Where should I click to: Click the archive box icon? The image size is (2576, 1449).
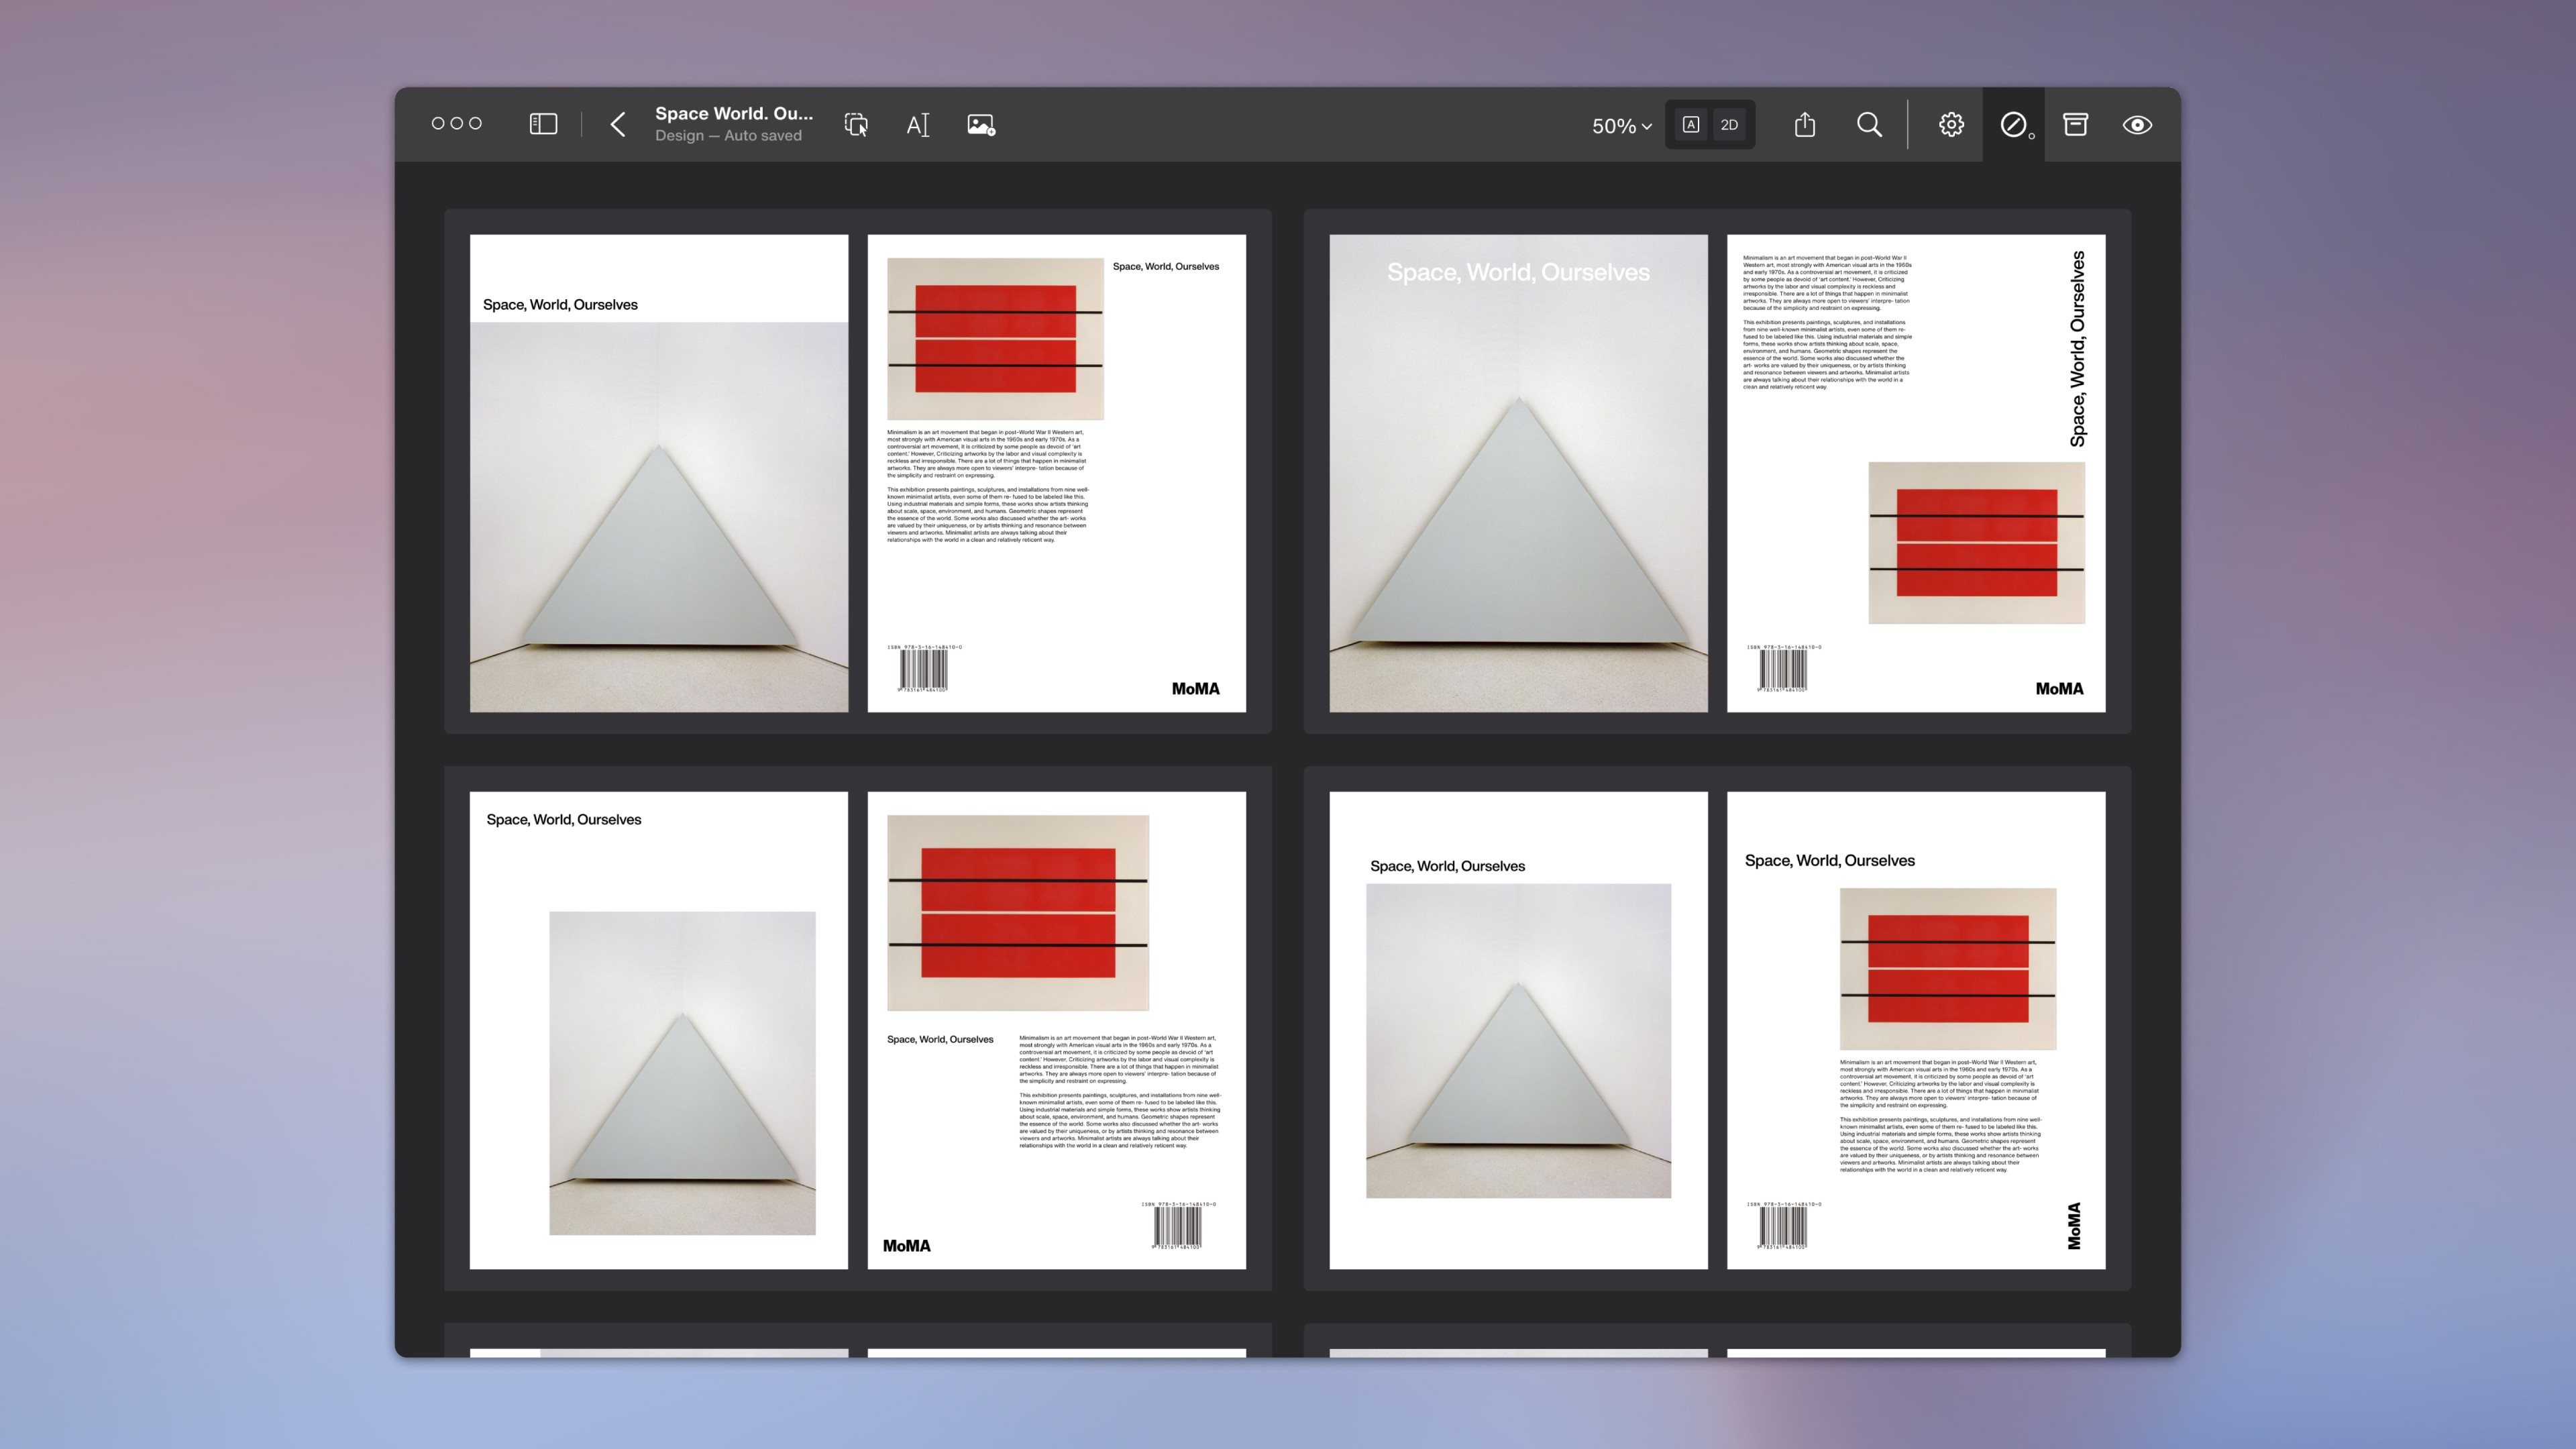[x=2075, y=124]
